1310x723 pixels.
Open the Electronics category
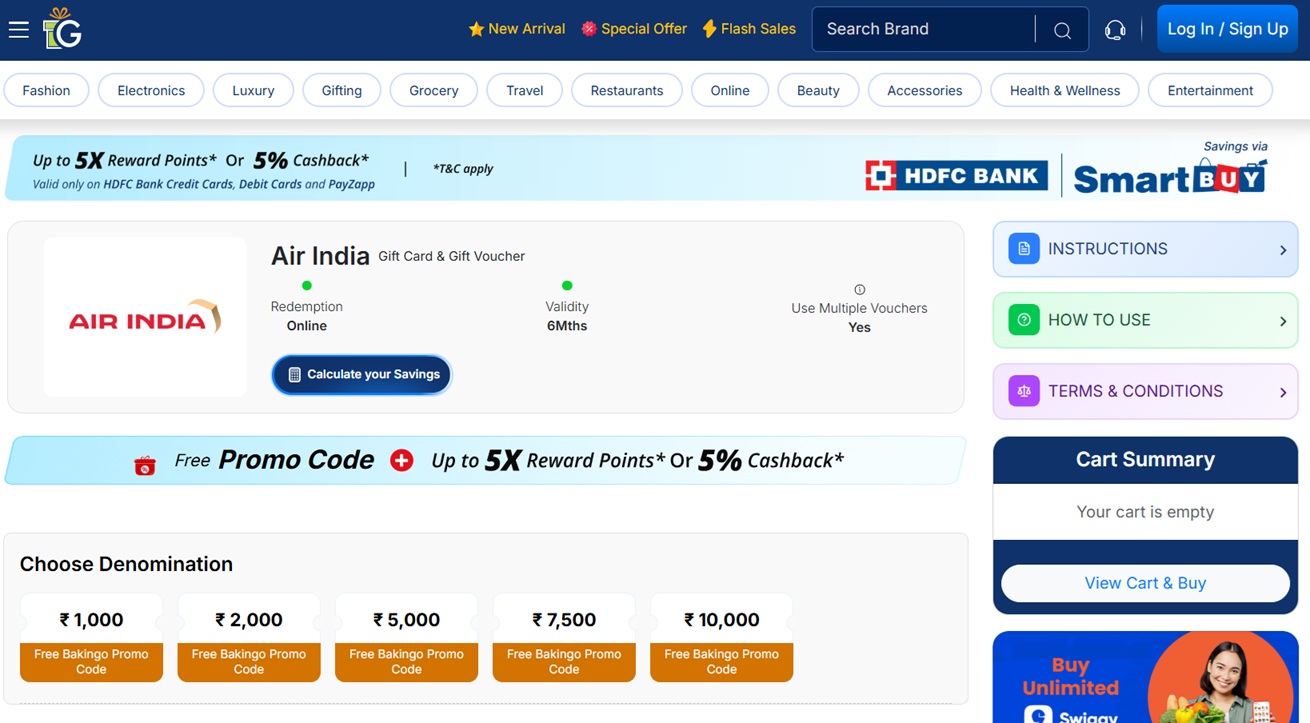coord(151,90)
